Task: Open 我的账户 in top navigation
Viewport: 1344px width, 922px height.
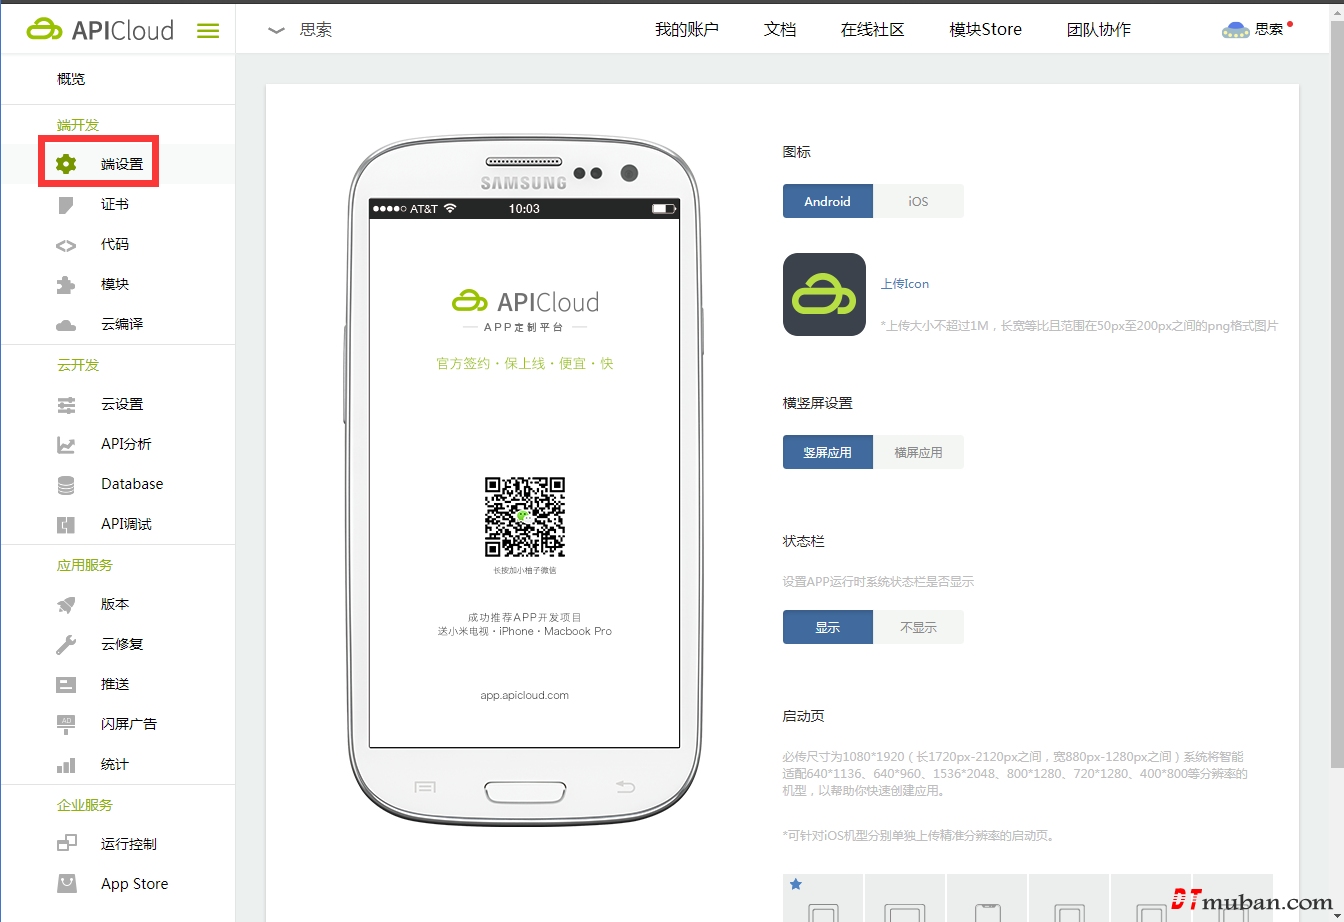Action: 687,30
